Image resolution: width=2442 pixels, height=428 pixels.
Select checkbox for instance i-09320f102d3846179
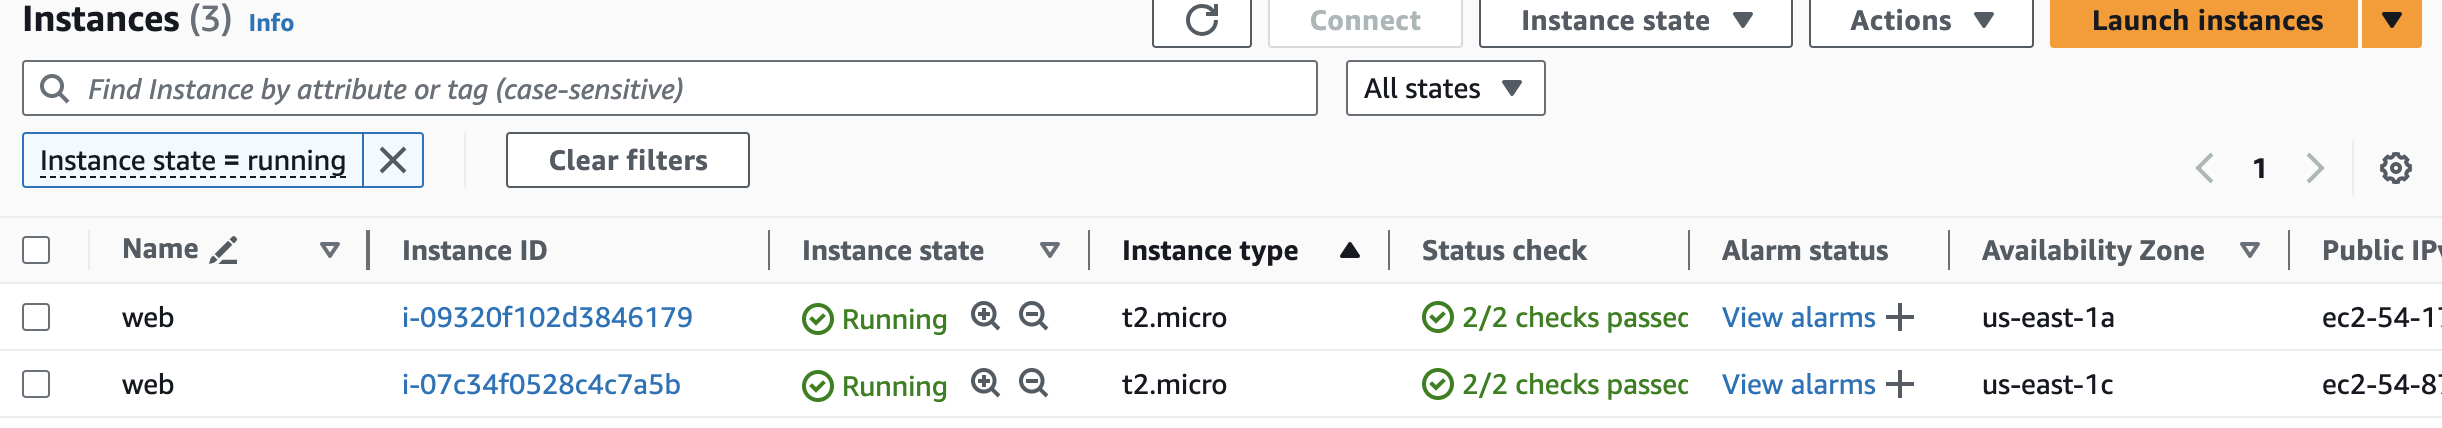click(36, 317)
